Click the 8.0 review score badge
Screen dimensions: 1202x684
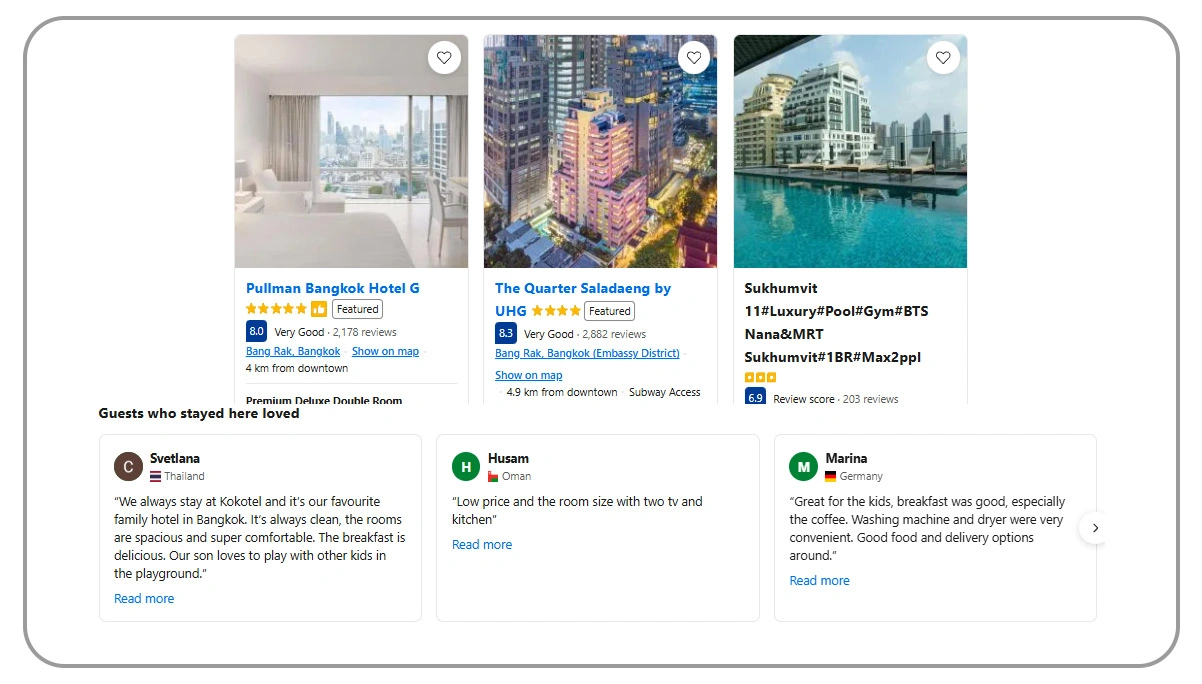pos(256,331)
